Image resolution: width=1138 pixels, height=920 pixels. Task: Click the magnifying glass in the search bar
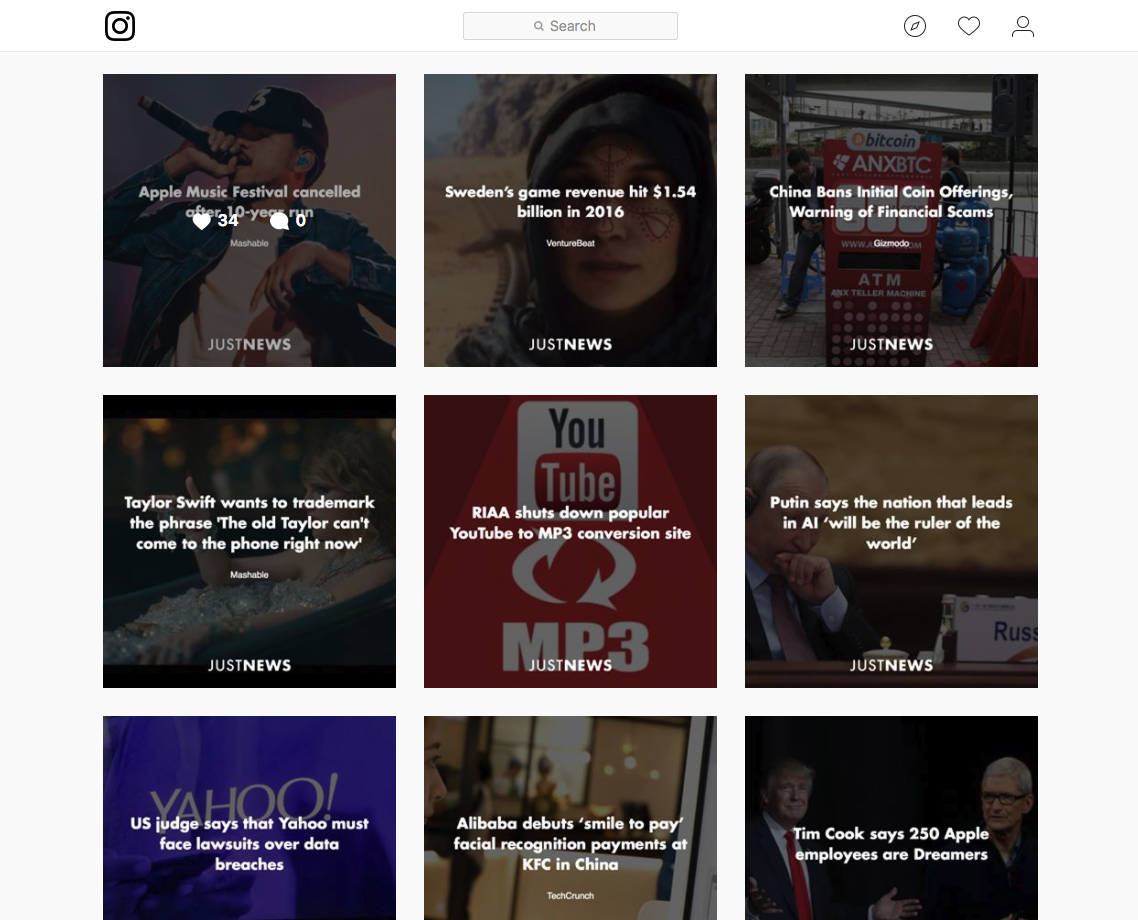(538, 25)
